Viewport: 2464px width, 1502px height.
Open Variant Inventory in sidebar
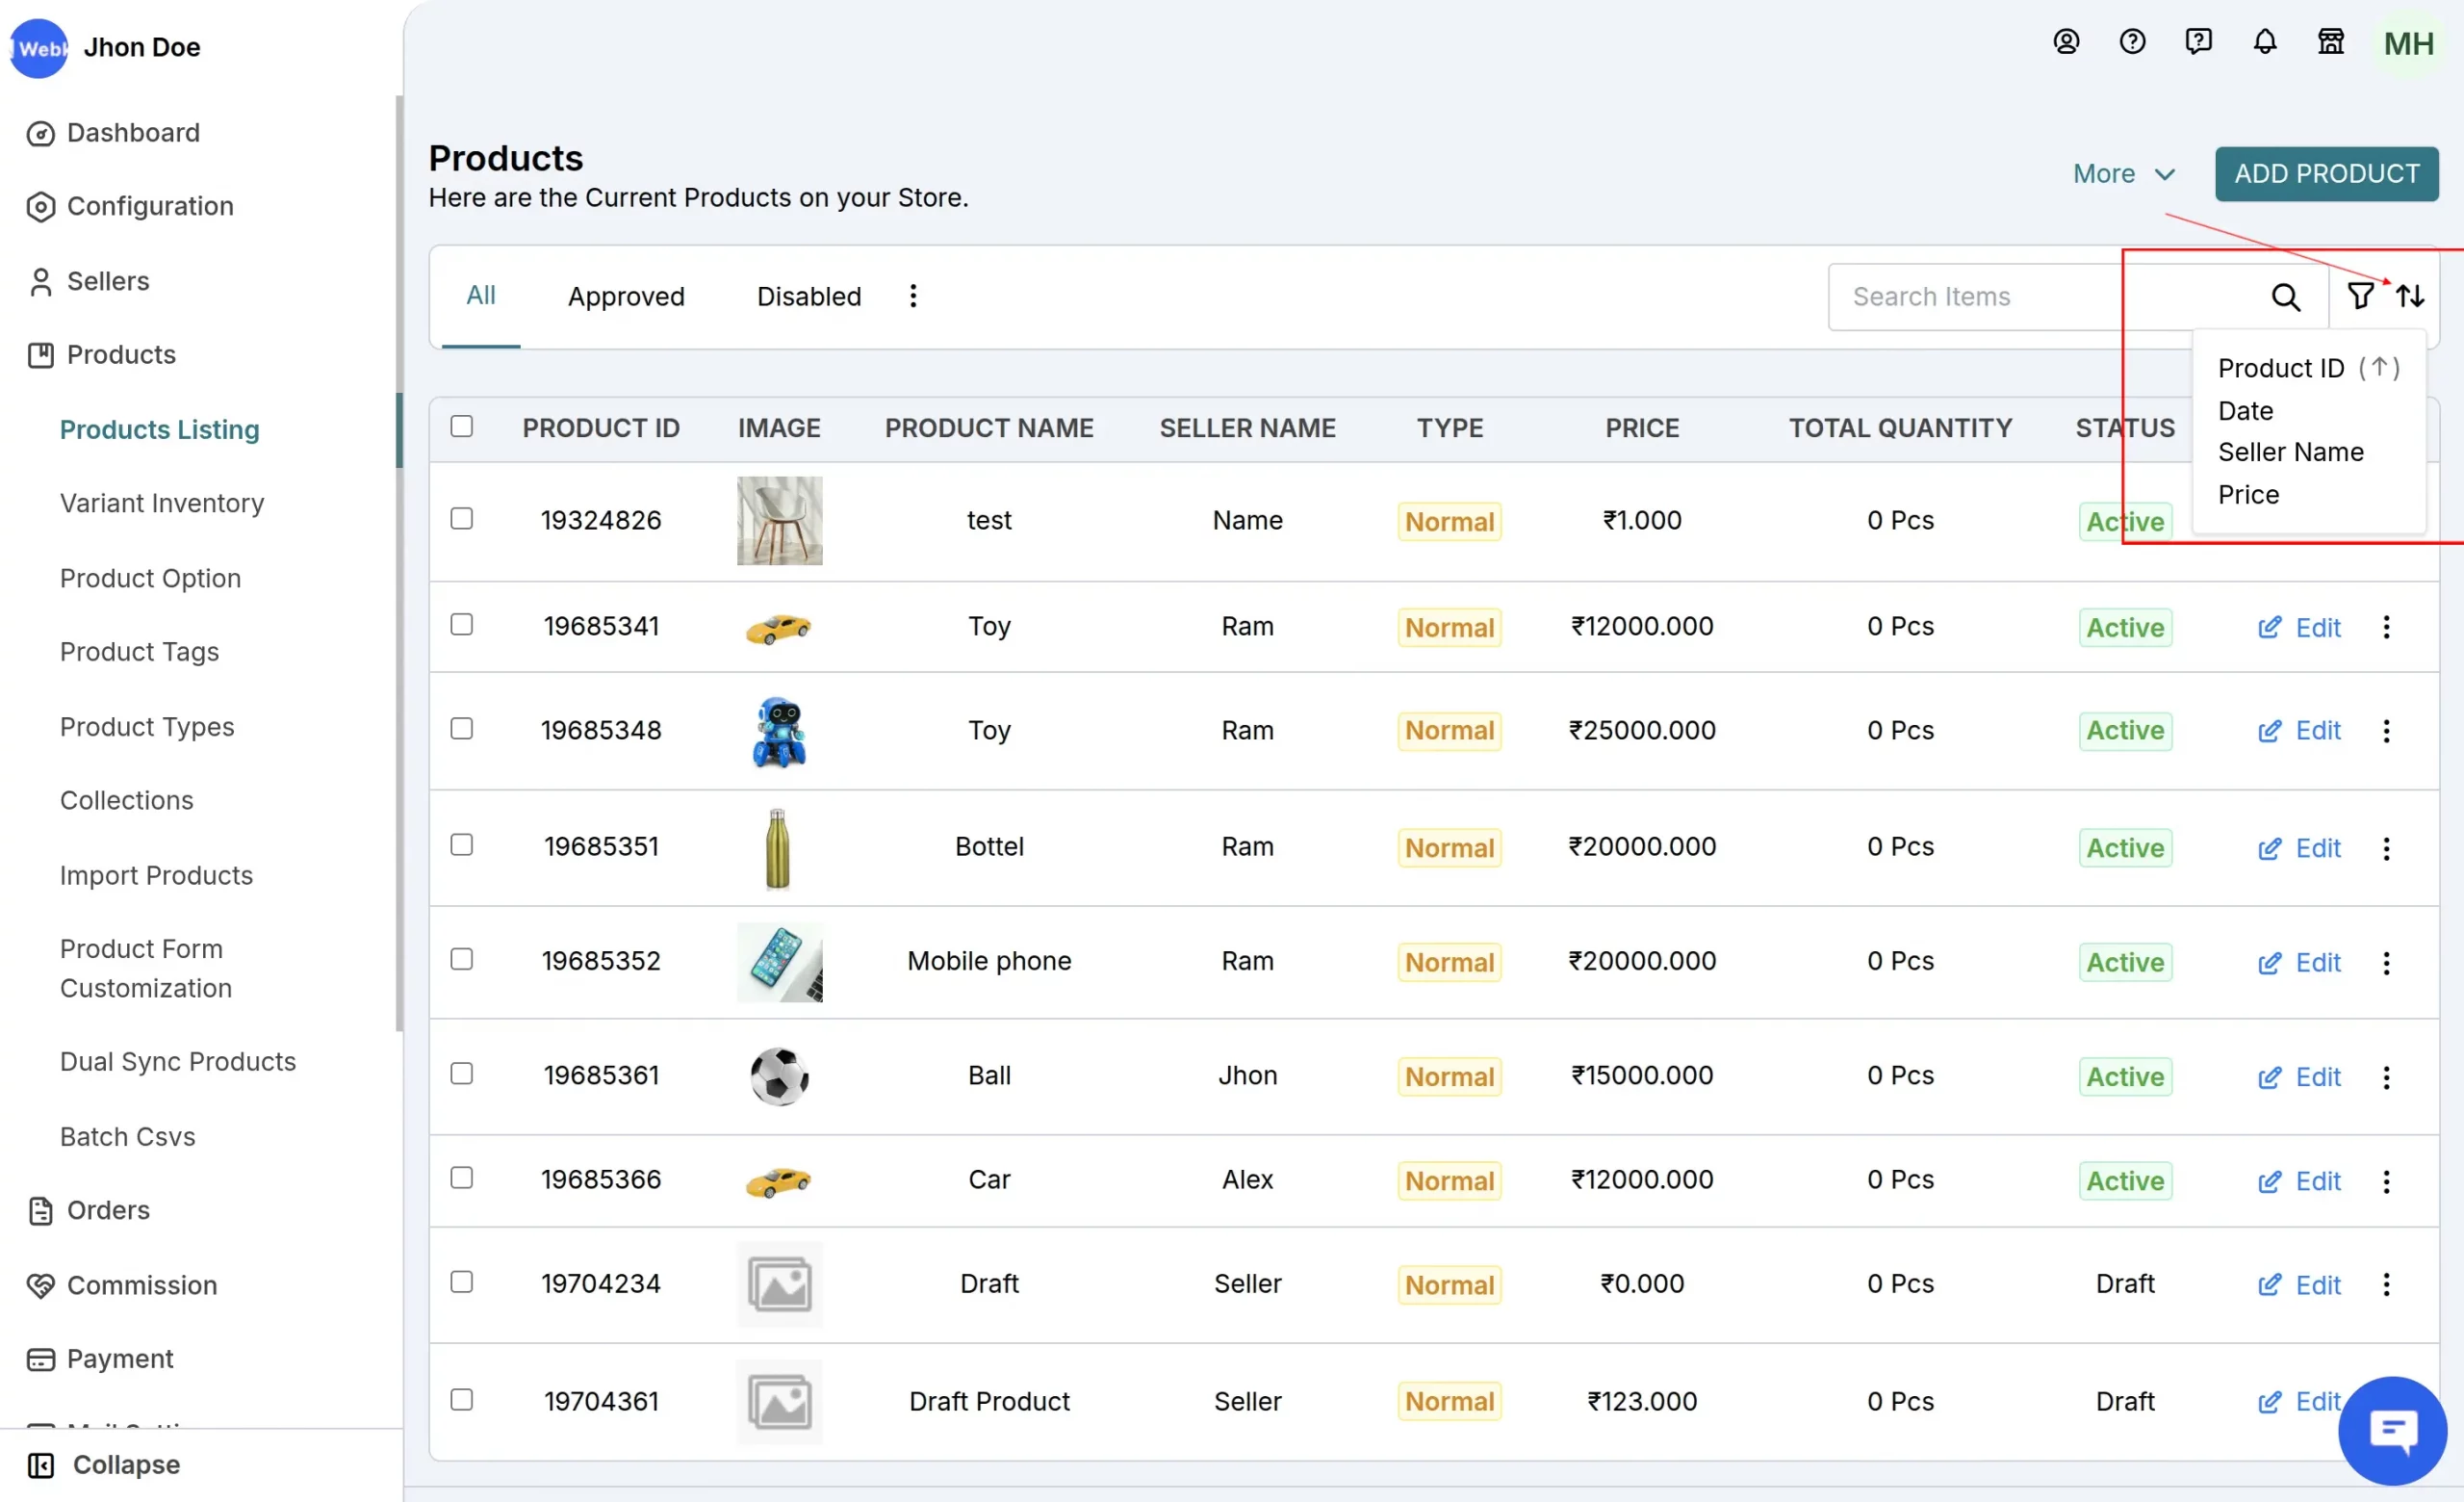point(162,503)
